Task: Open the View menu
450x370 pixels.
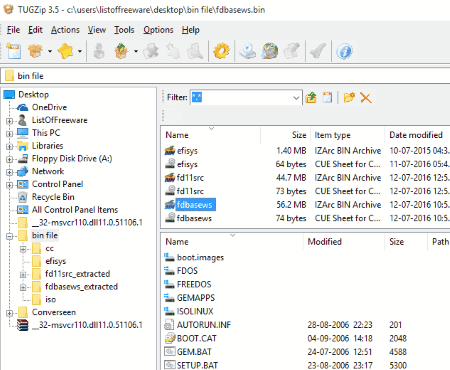Action: point(97,30)
